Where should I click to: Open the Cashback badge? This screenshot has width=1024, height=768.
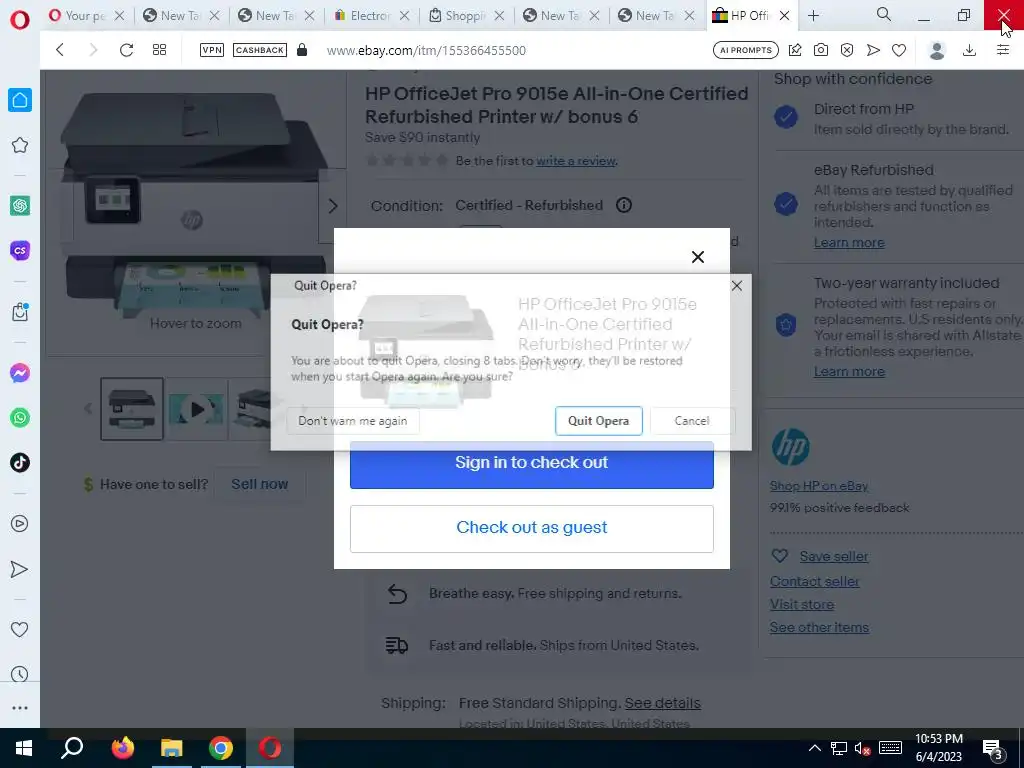260,50
